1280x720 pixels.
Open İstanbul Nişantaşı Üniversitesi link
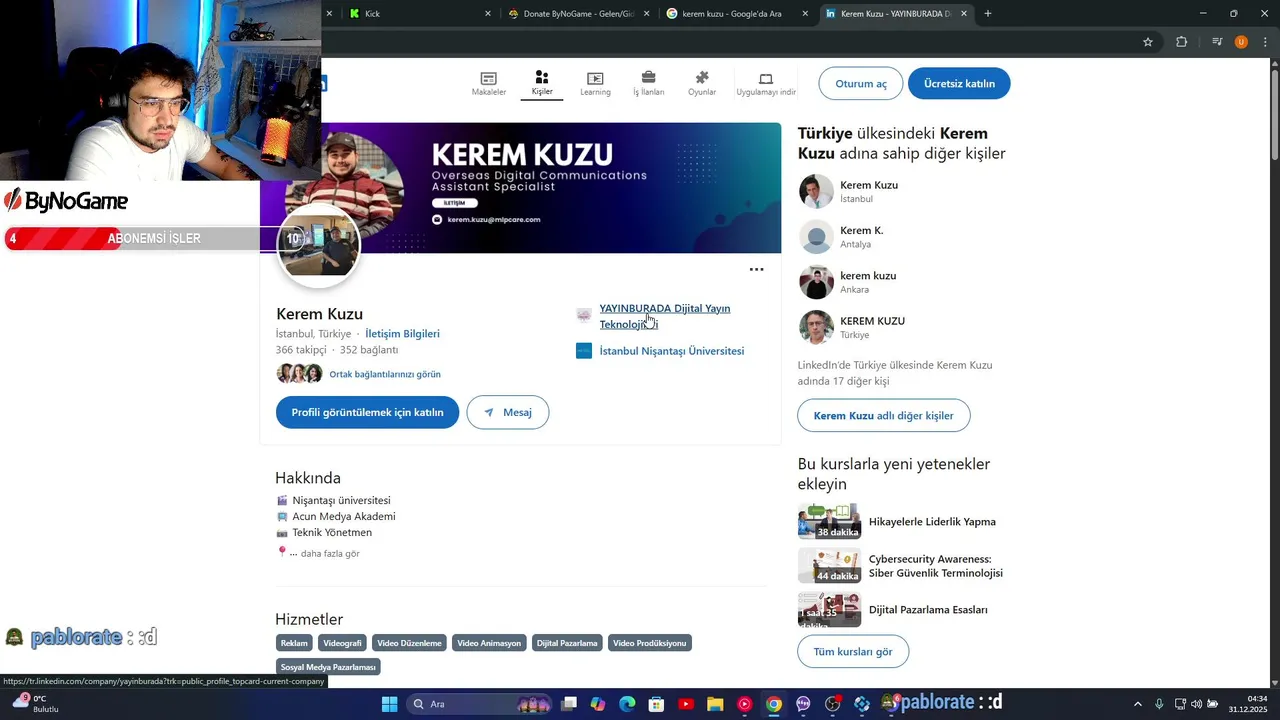pos(672,351)
